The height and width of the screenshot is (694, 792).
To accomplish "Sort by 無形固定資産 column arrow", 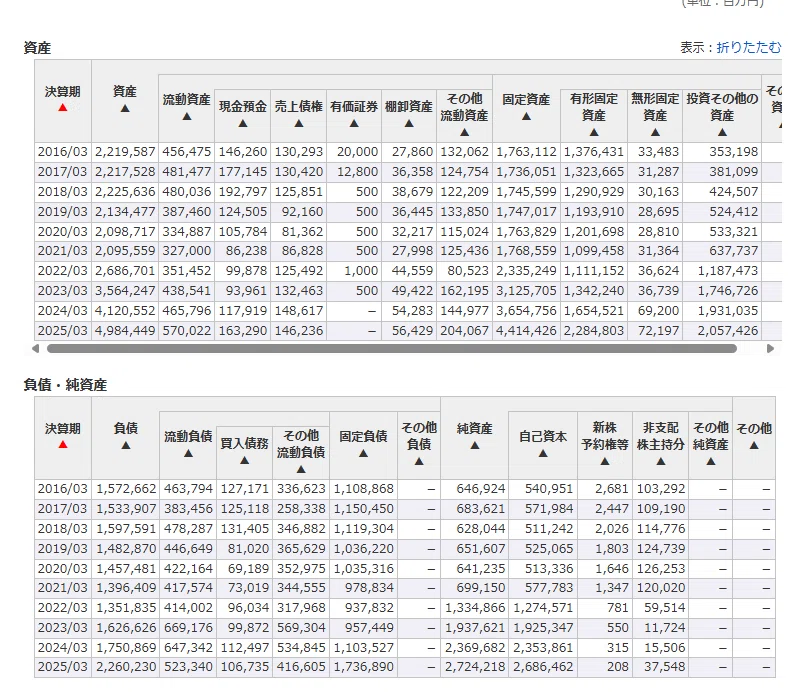I will click(x=655, y=132).
